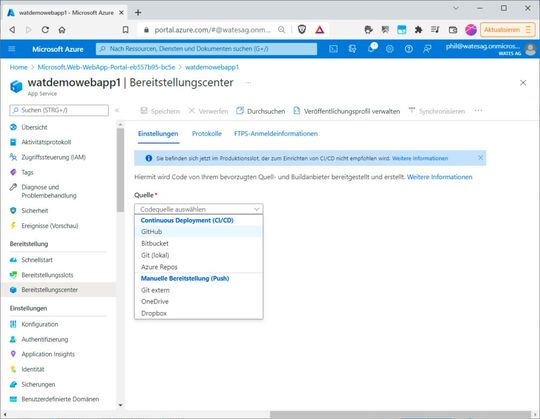Collapse the sidebar with the double chevron

(x=117, y=110)
